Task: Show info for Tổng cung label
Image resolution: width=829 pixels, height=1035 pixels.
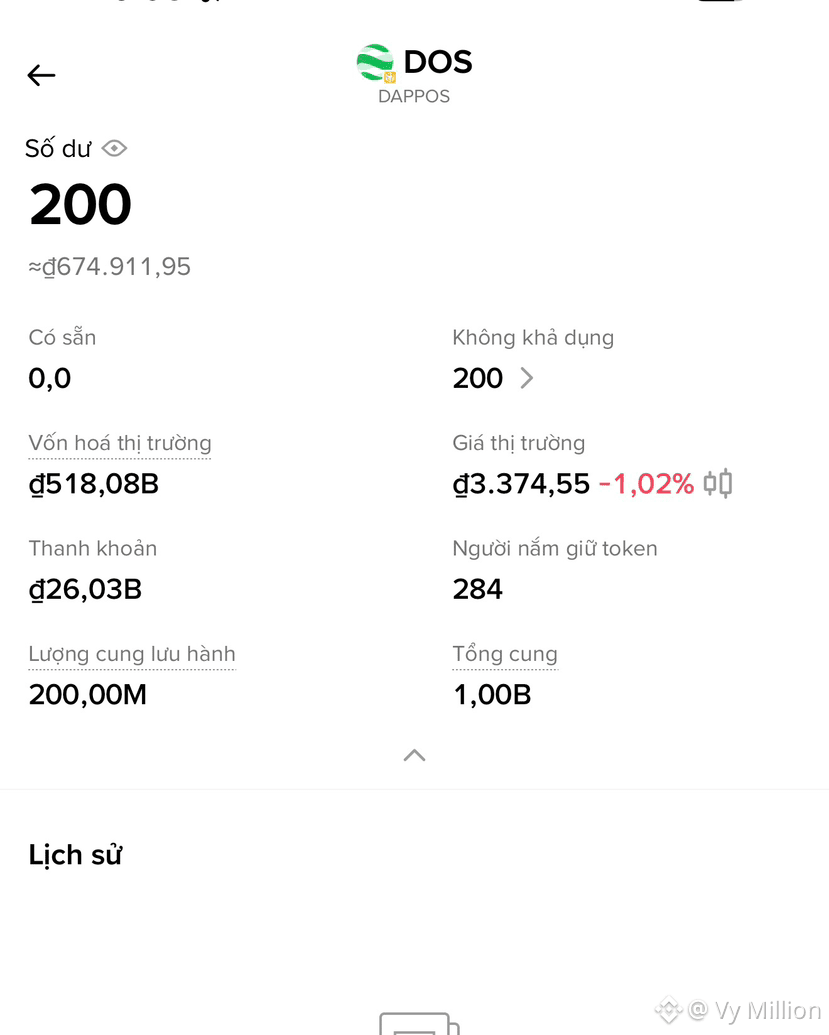Action: (505, 654)
